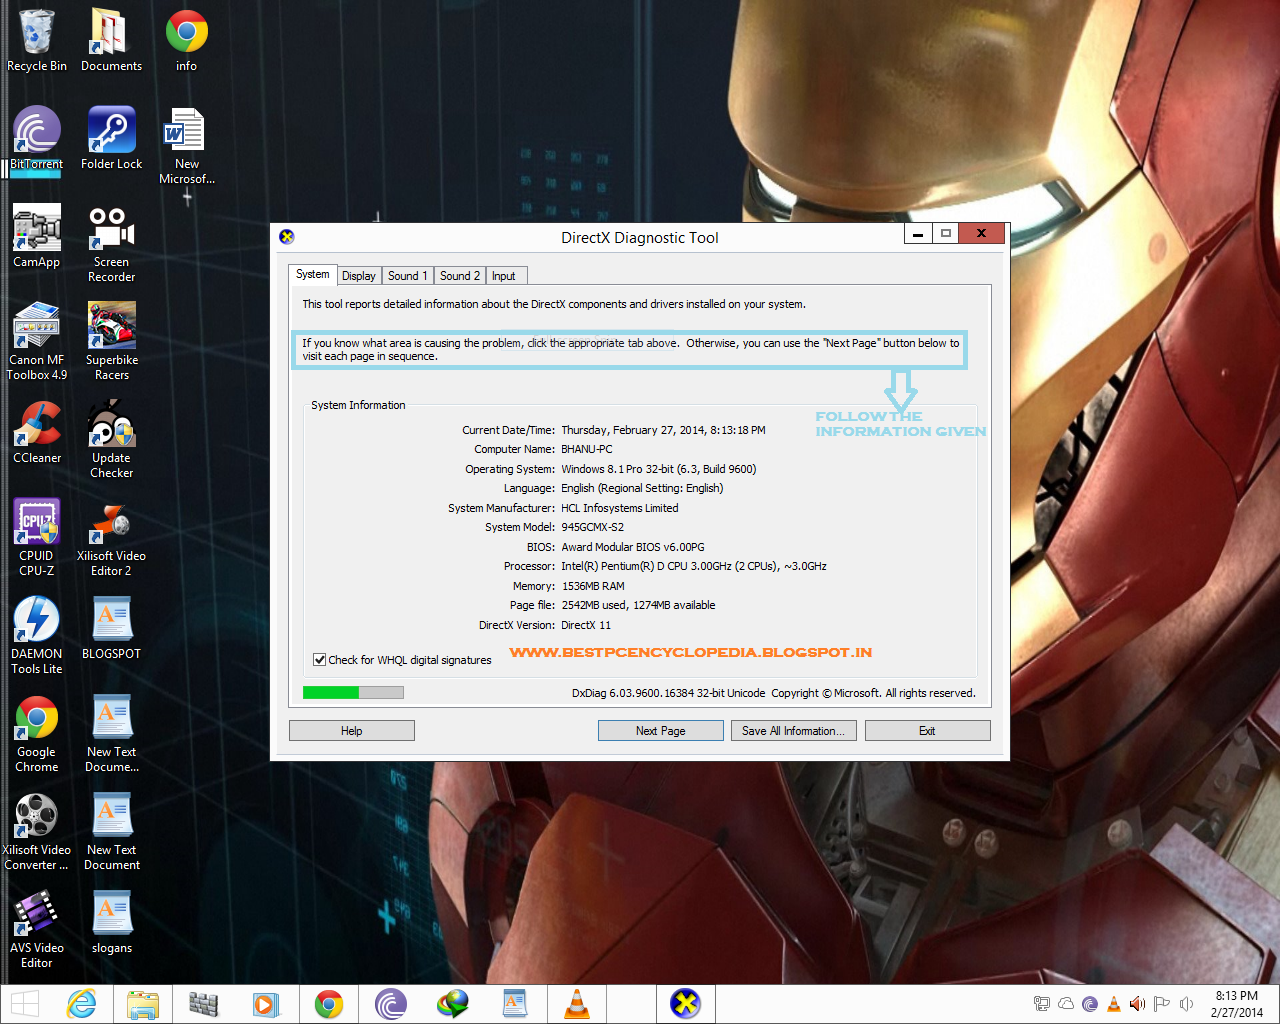This screenshot has width=1280, height=1024.
Task: Click the Next Page button
Action: (661, 731)
